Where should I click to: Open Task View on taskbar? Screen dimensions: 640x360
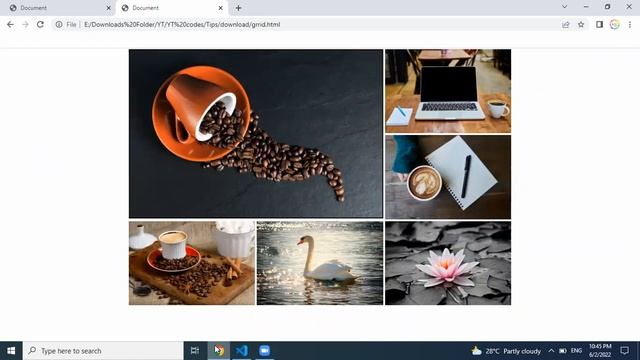tap(195, 351)
